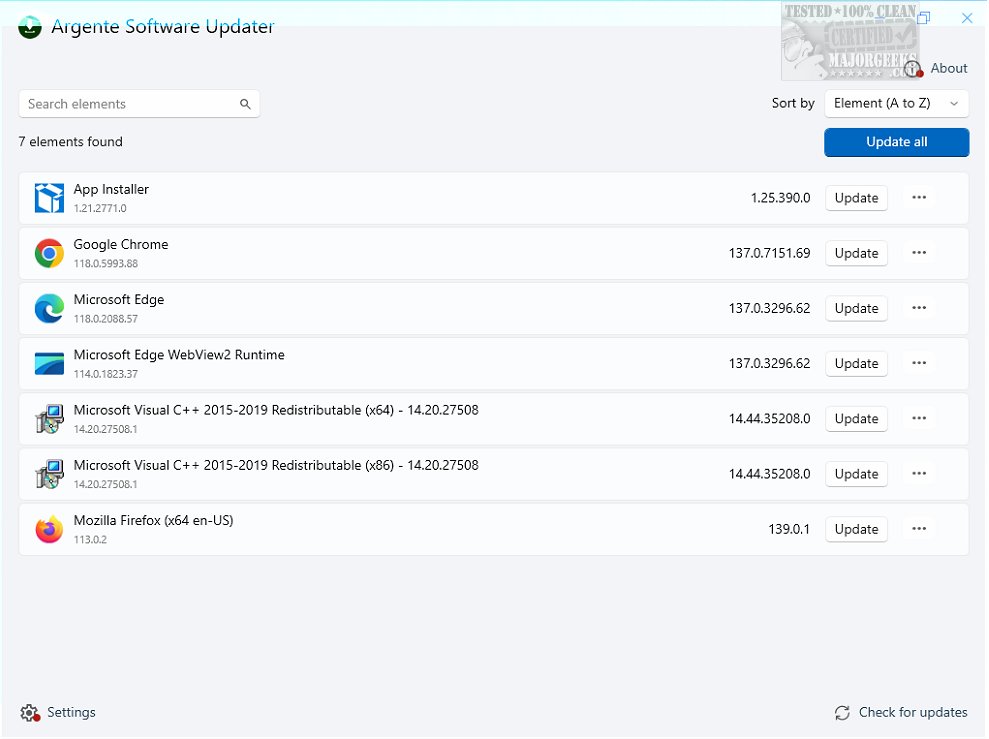Screen dimensions: 989x739
Task: Click new version 137.0.7151.69
Action: tap(770, 253)
